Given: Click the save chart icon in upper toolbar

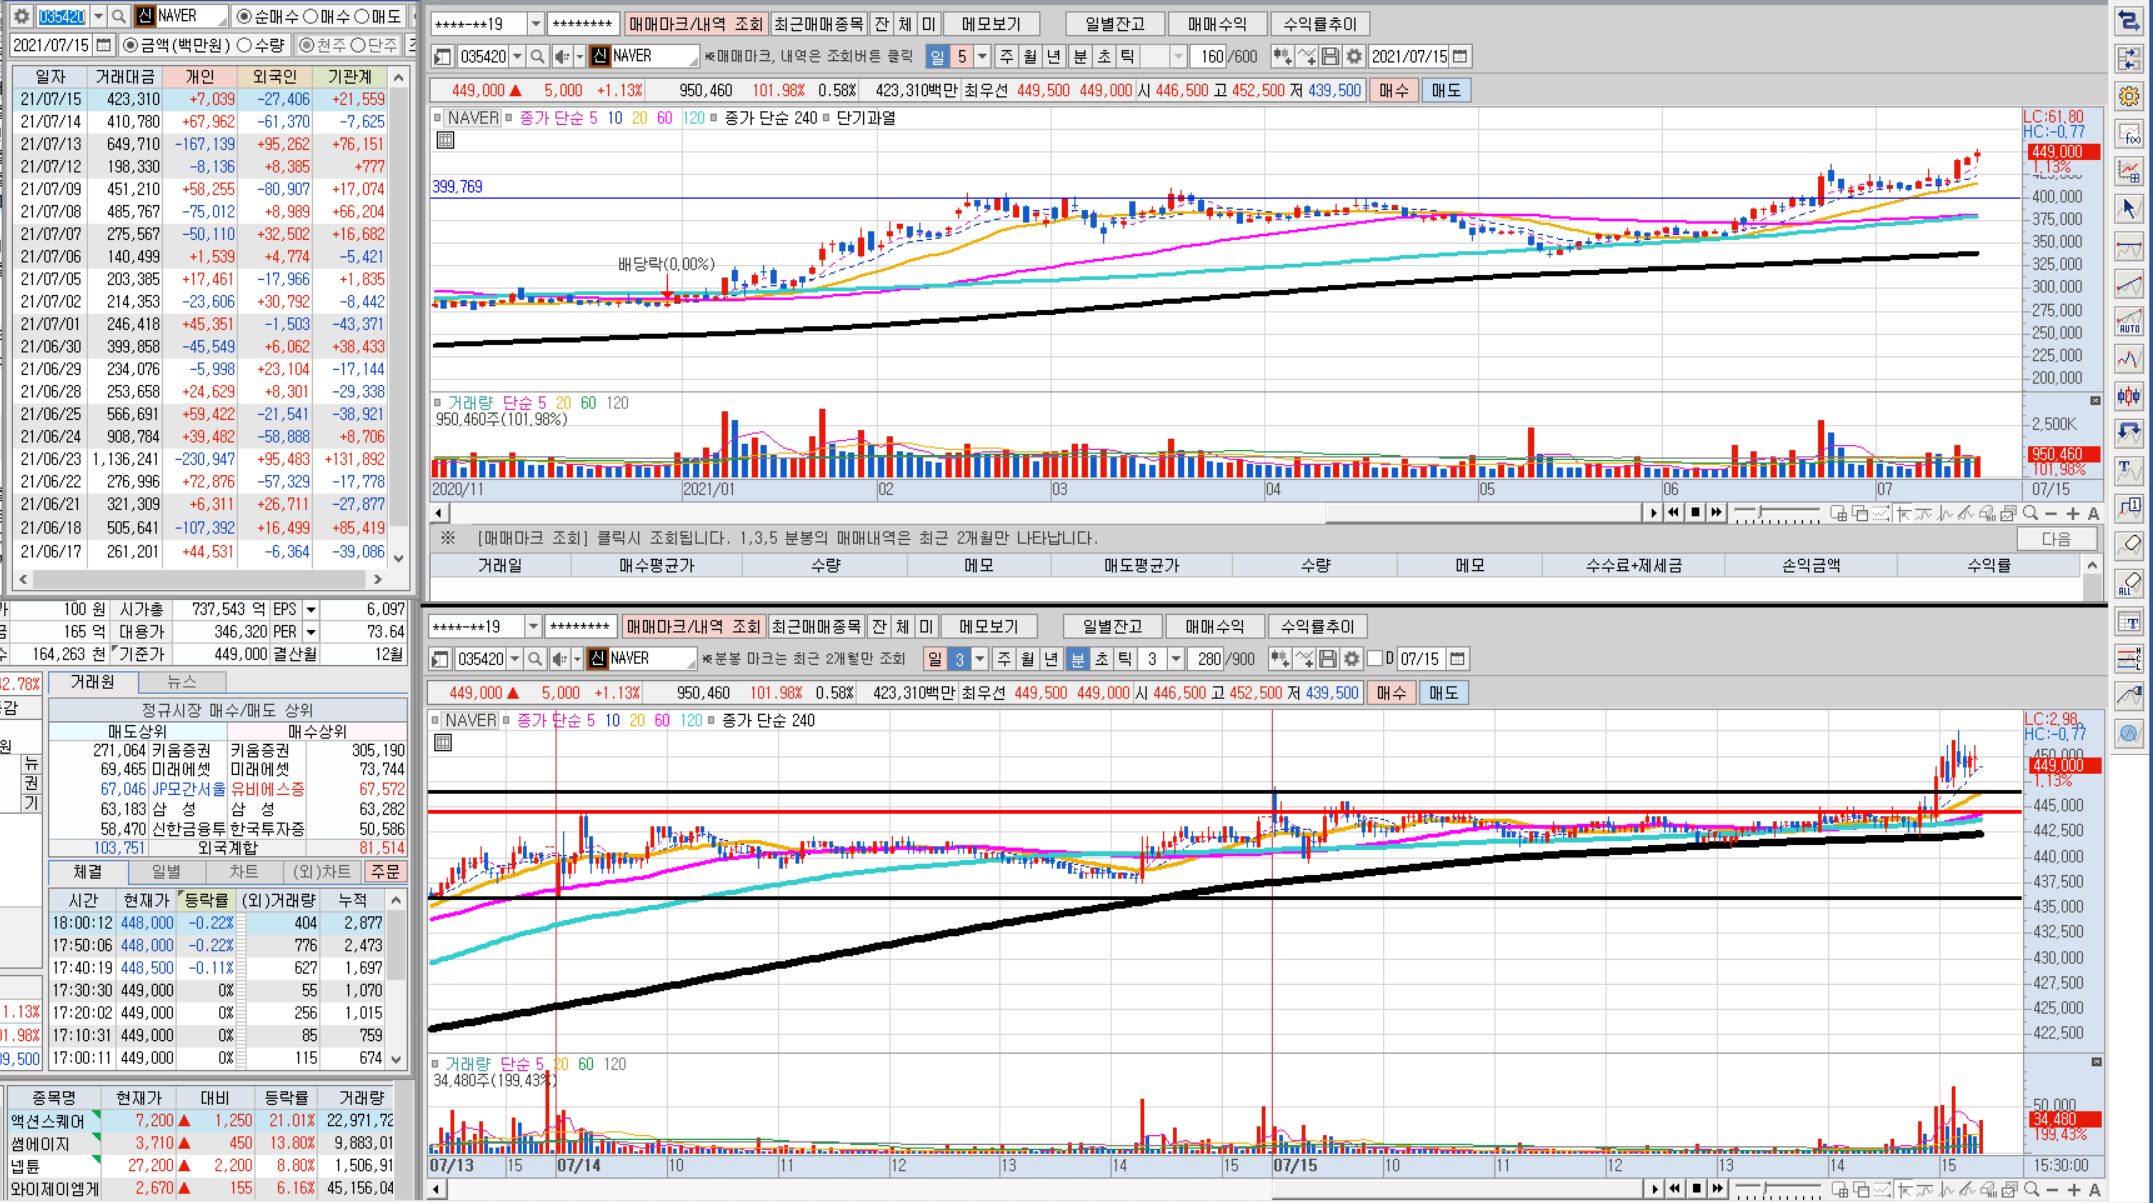Looking at the screenshot, I should [1330, 57].
